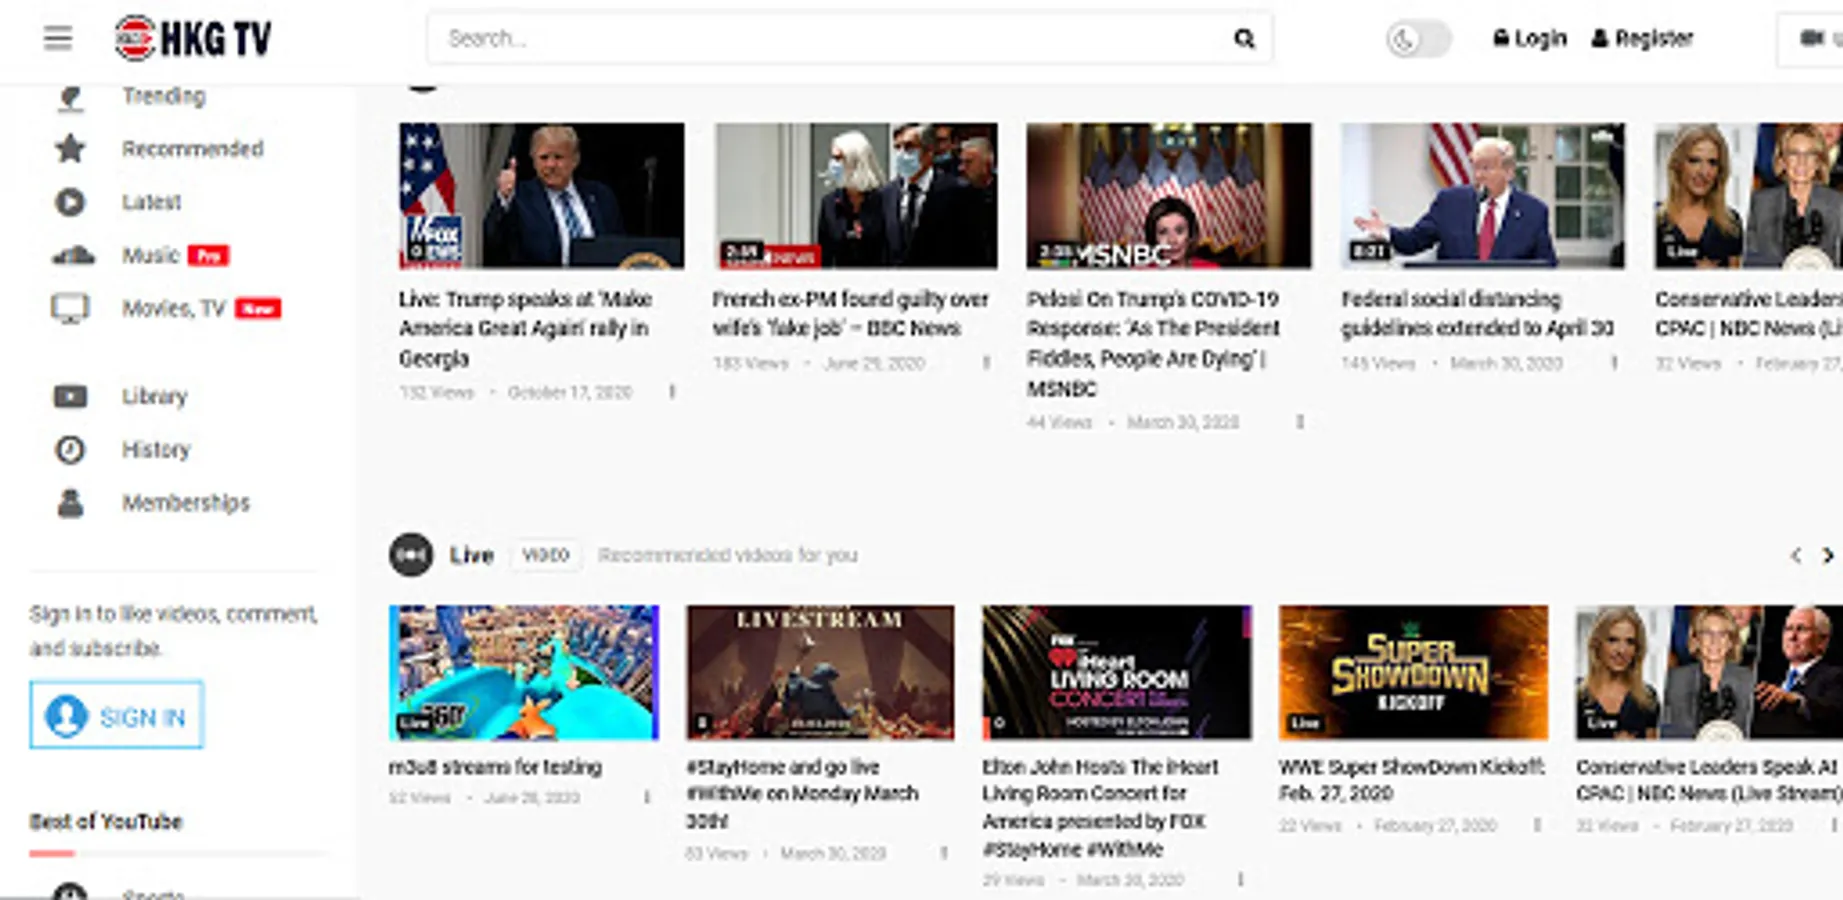Click the lock icon beside Login
This screenshot has width=1843, height=900.
click(1500, 38)
